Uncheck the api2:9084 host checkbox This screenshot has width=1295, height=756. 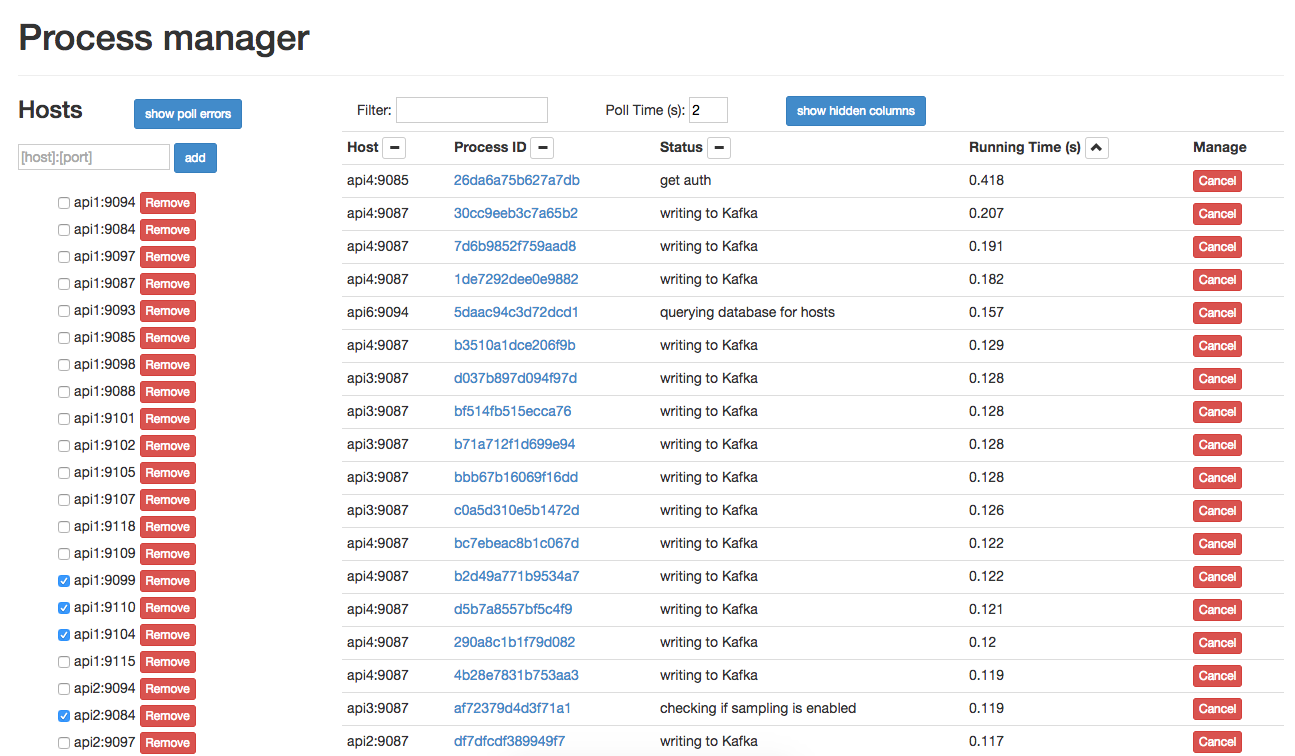click(64, 716)
